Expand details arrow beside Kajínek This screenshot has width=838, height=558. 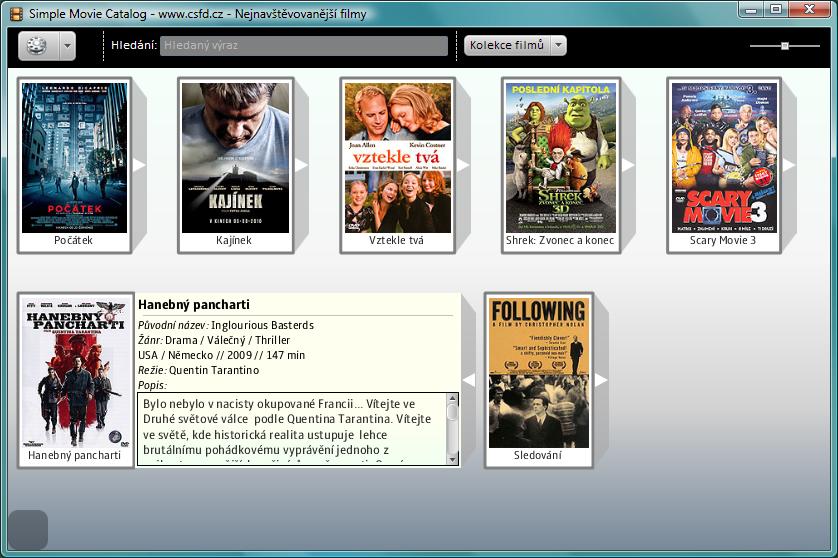(301, 165)
